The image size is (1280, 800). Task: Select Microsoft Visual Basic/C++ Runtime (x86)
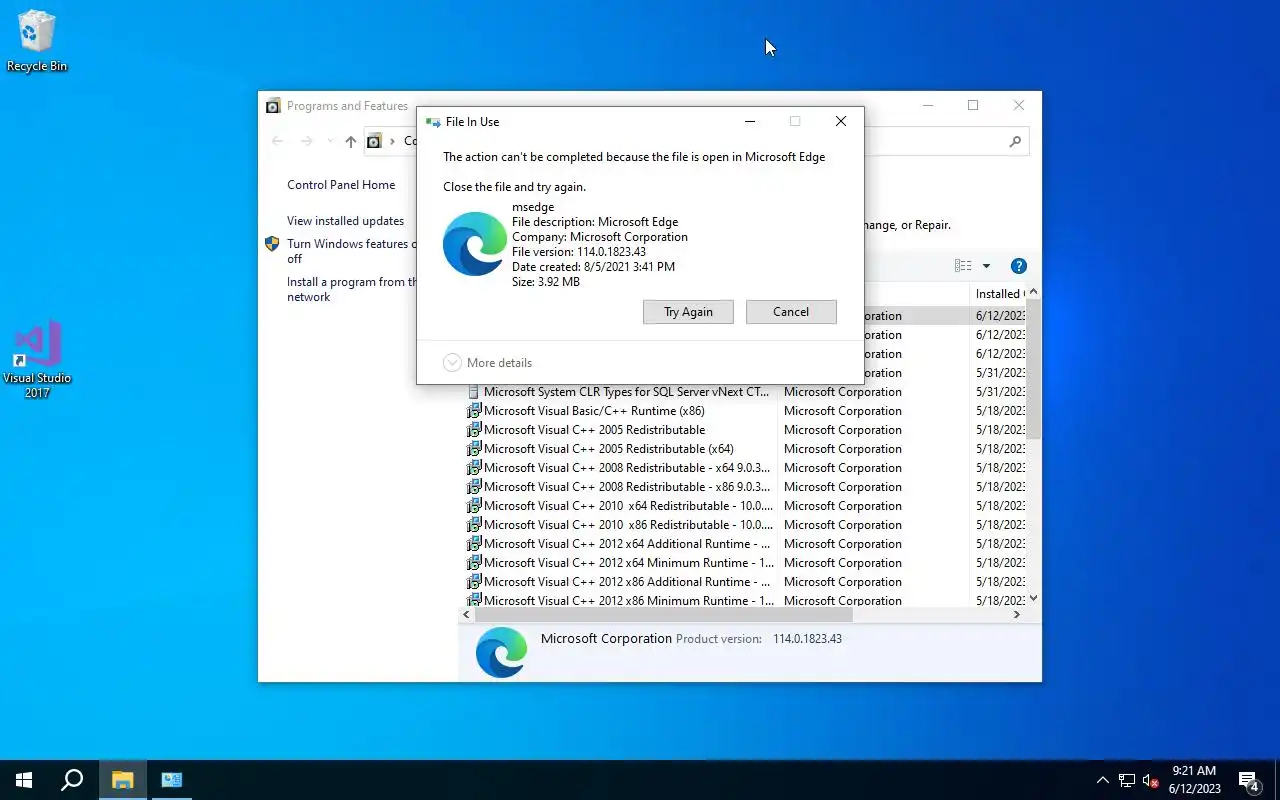745,411
